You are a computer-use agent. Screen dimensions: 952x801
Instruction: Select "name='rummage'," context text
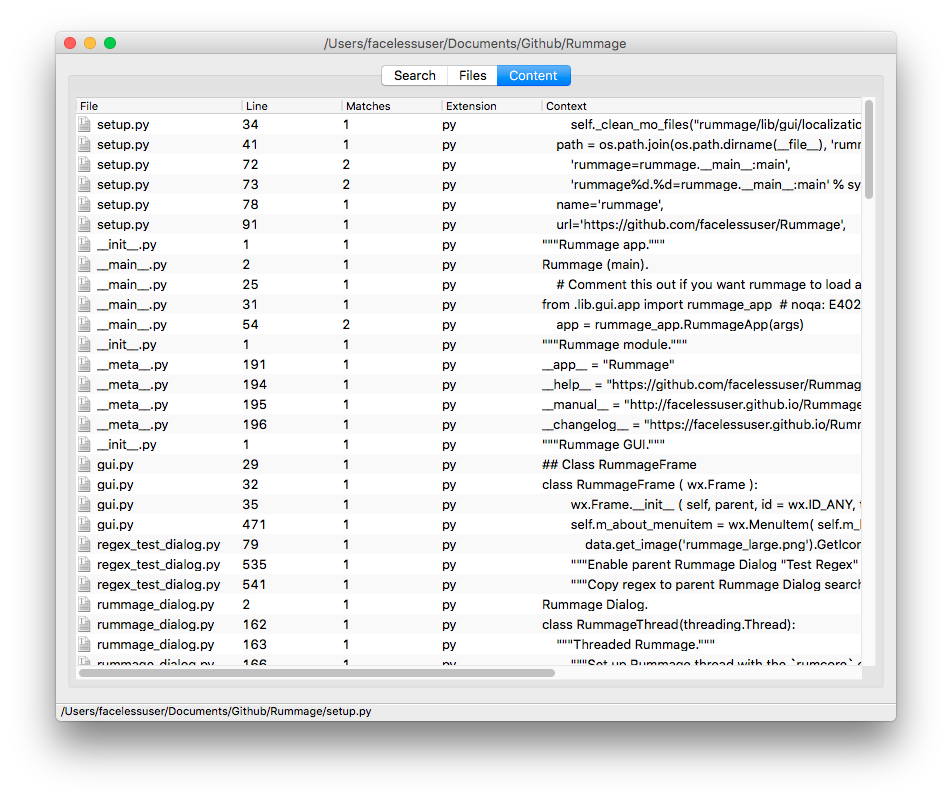pos(610,205)
